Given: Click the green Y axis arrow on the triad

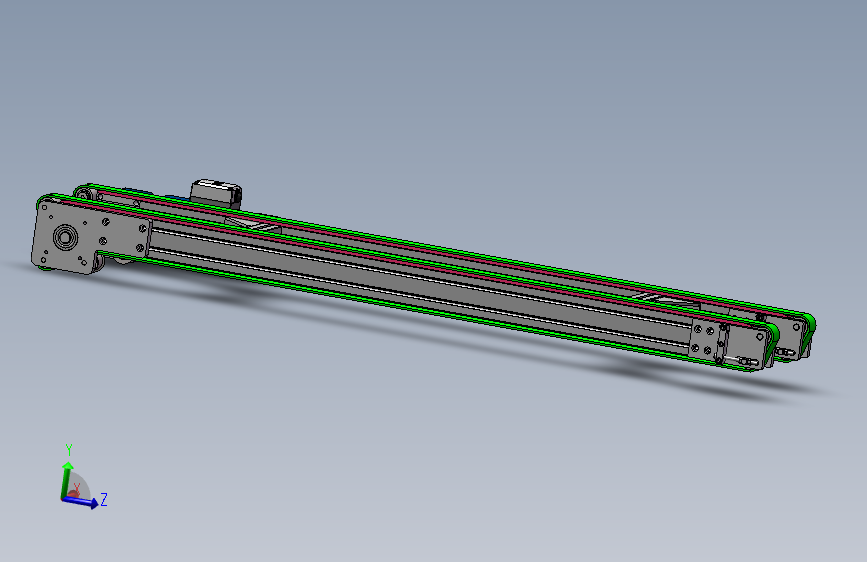Looking at the screenshot, I should [67, 480].
